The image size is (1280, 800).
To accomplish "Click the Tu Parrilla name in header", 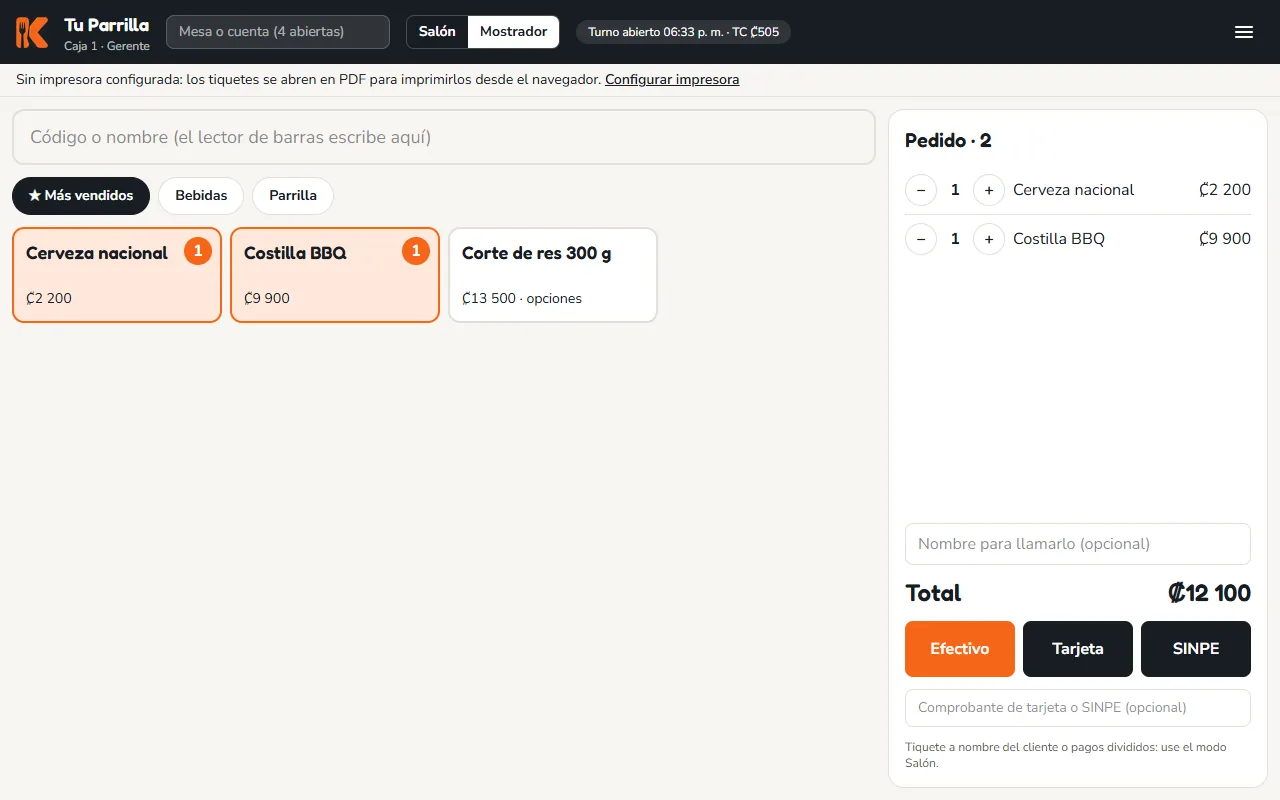I will pyautogui.click(x=106, y=25).
